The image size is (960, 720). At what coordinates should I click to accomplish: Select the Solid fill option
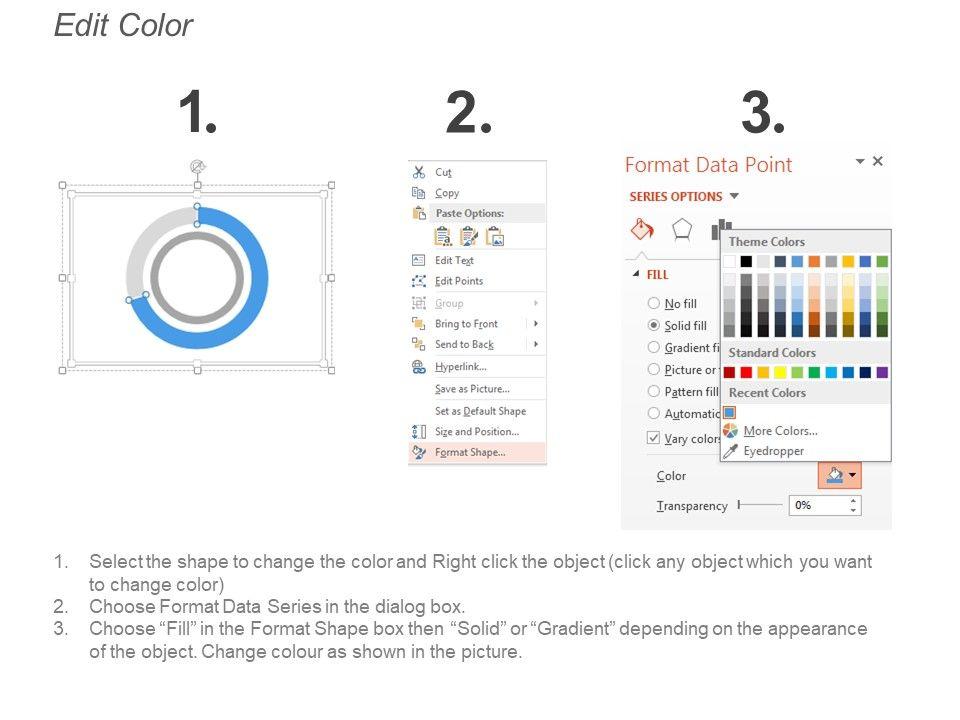coord(654,325)
